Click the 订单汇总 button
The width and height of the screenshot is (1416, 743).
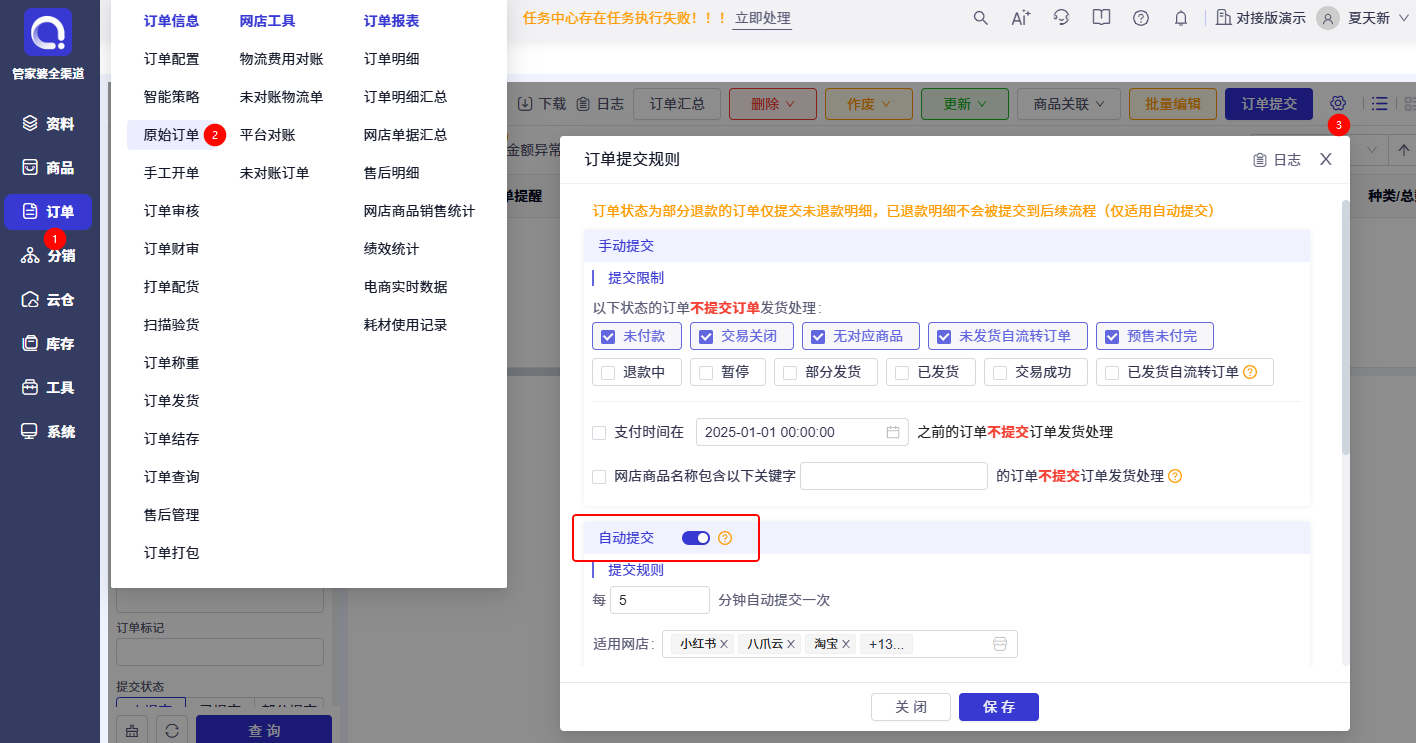point(677,104)
